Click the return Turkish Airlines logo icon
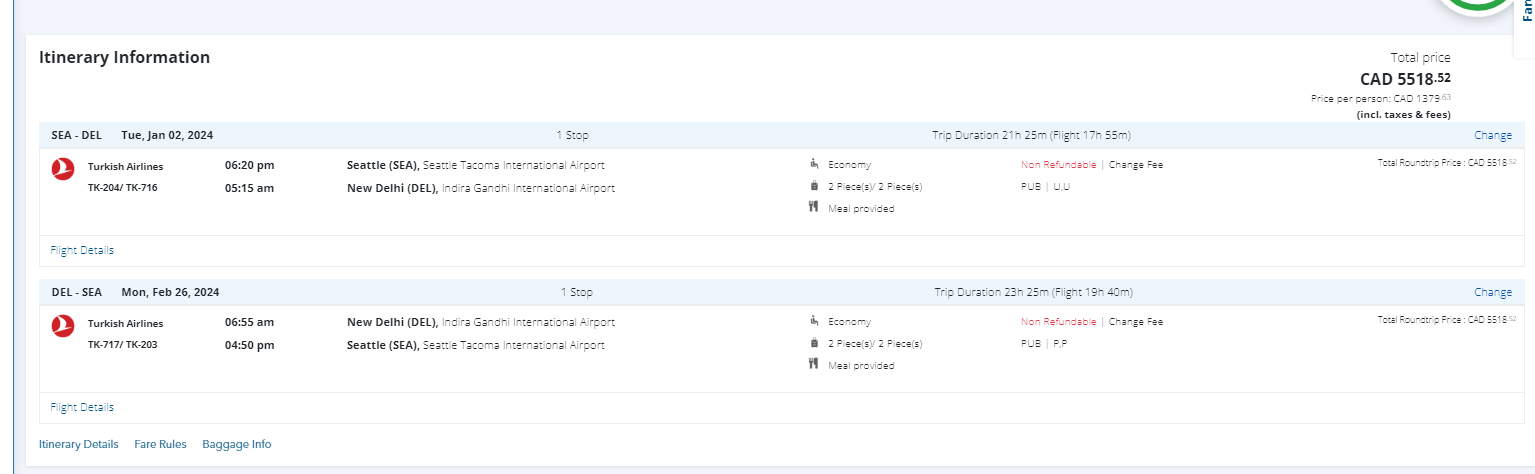Screen dimensions: 1535x474 [63, 326]
